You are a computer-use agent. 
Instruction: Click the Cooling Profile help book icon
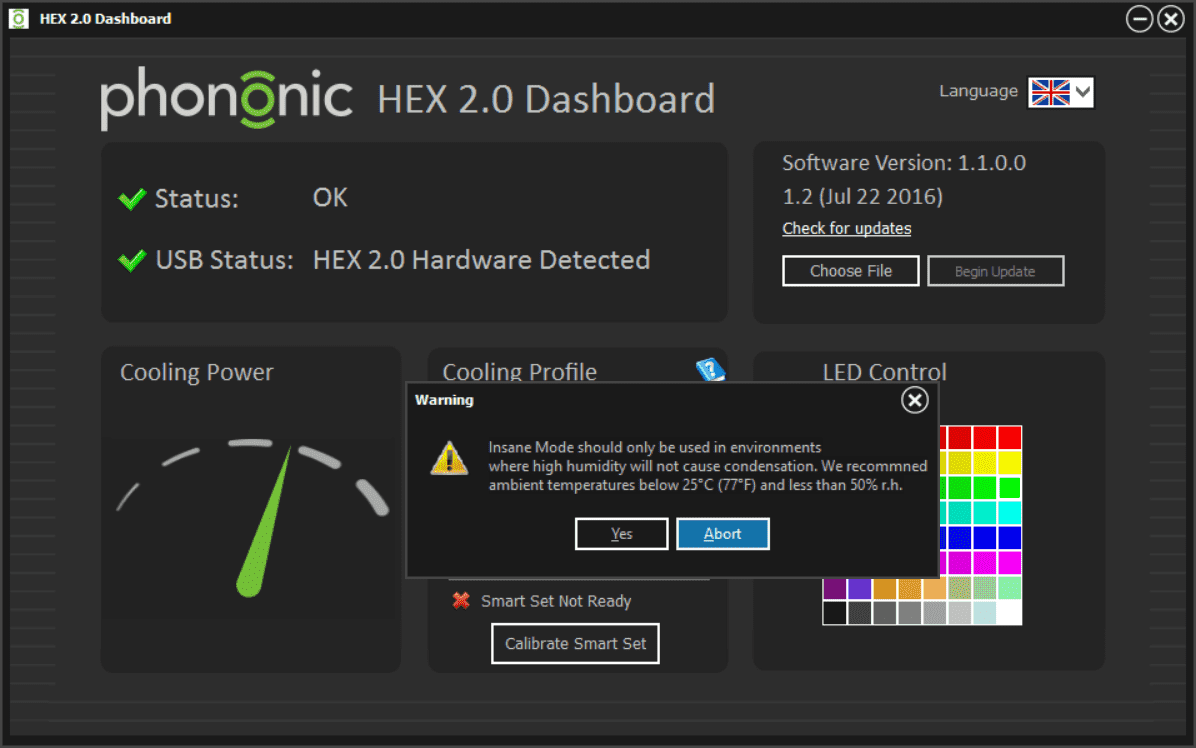[709, 371]
